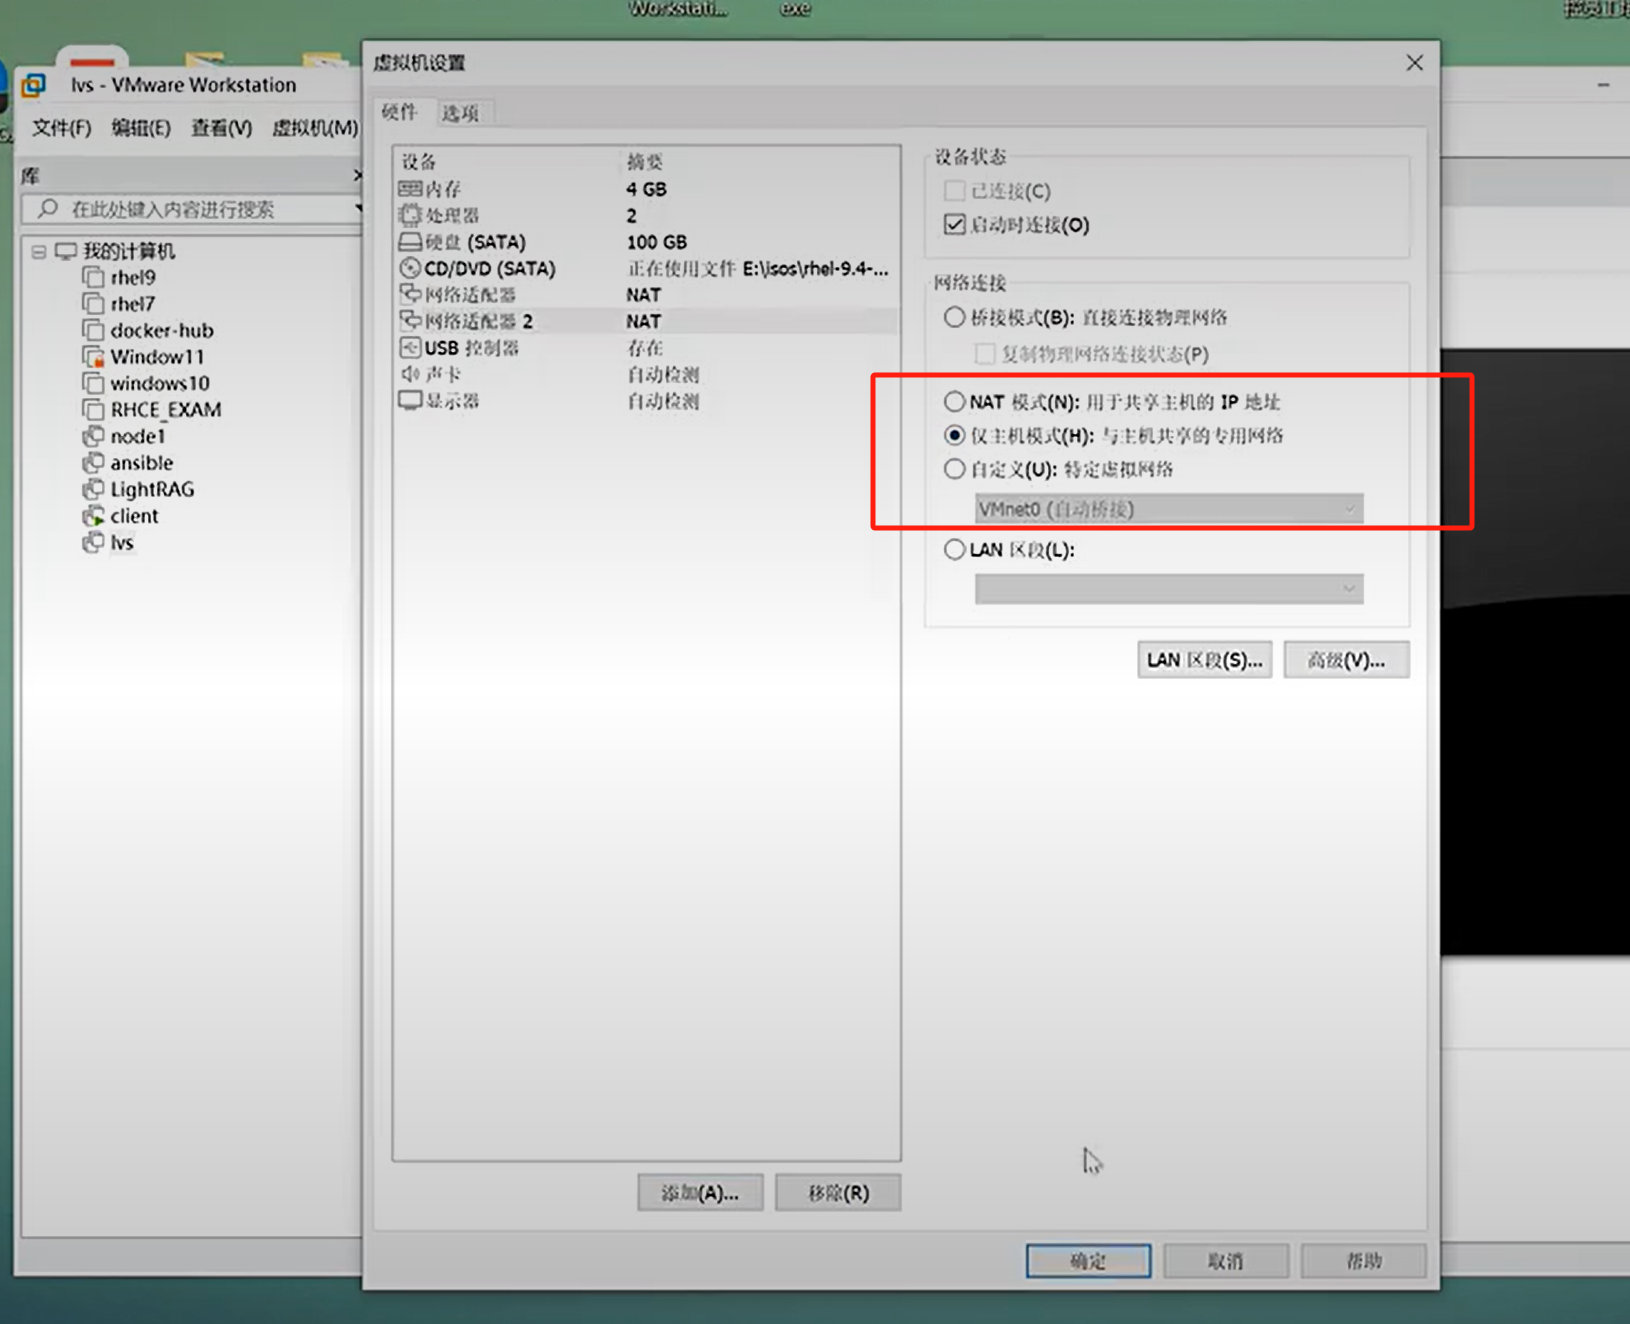Click the ansible VM icon
This screenshot has width=1630, height=1324.
[x=93, y=462]
